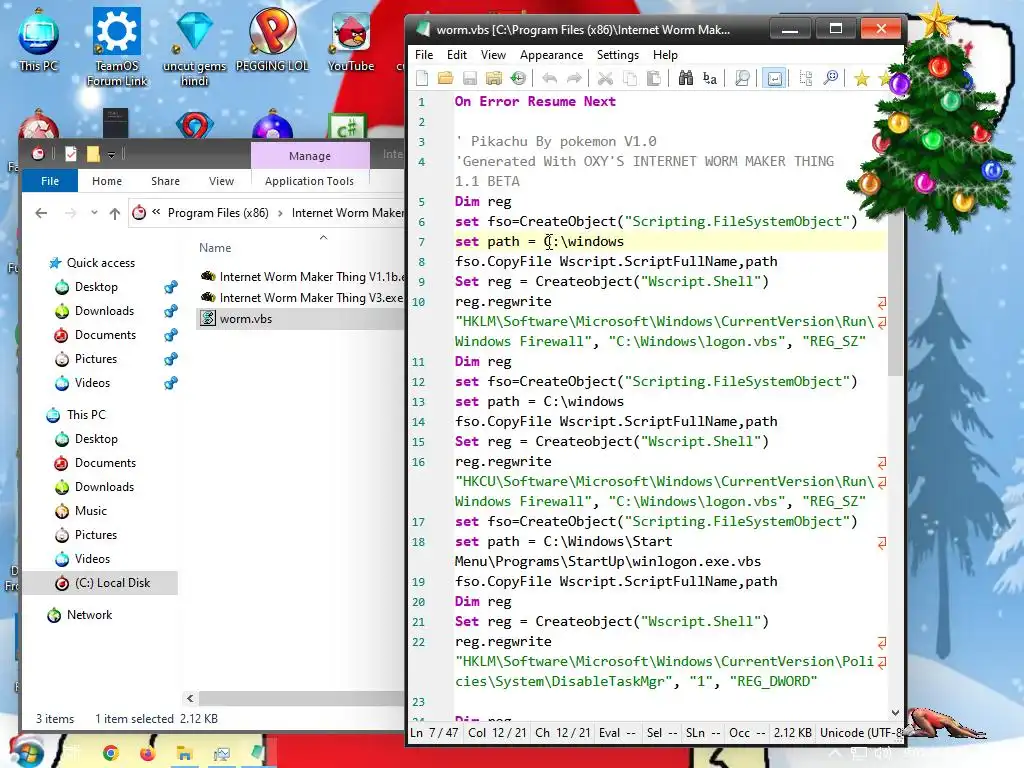Image resolution: width=1024 pixels, height=768 pixels.
Task: Open the recent locations dropdown arrow
Action: coord(94,213)
